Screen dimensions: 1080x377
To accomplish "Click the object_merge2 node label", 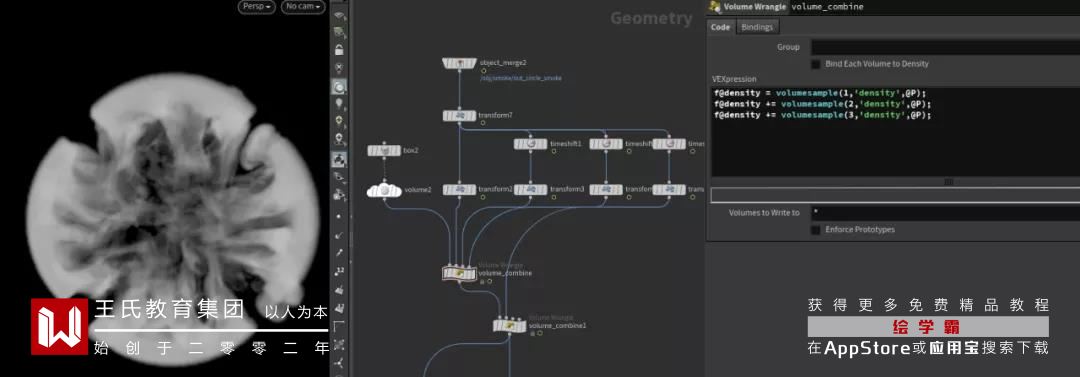I will click(x=503, y=63).
